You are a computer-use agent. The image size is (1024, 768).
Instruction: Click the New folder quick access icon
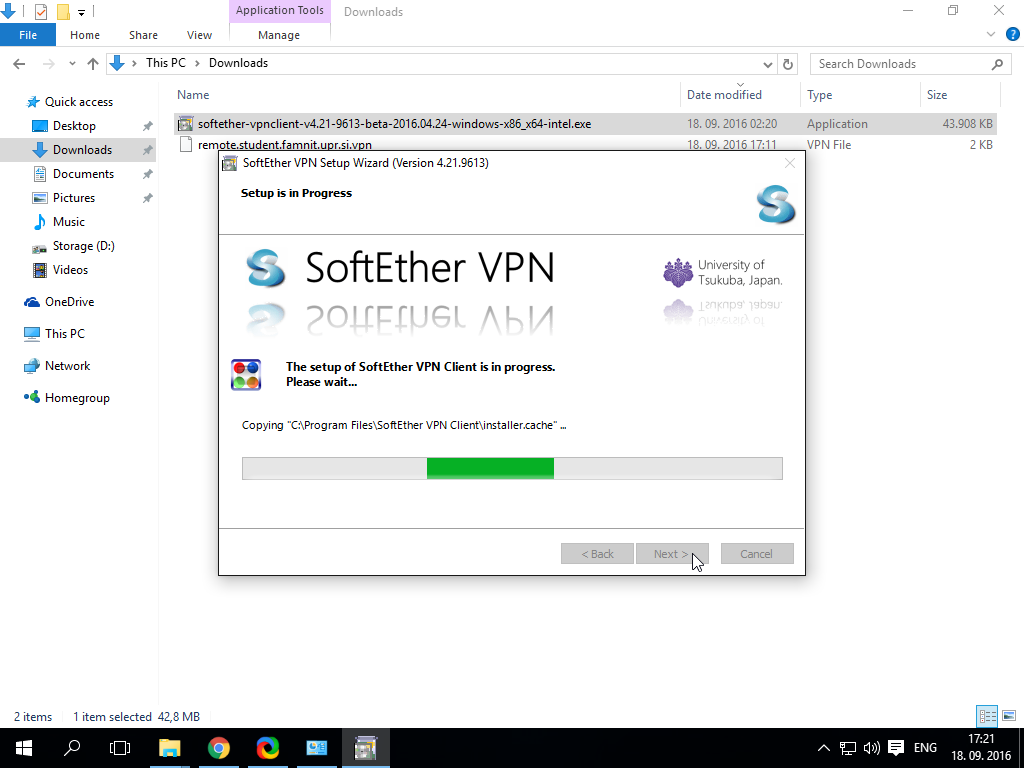63,11
